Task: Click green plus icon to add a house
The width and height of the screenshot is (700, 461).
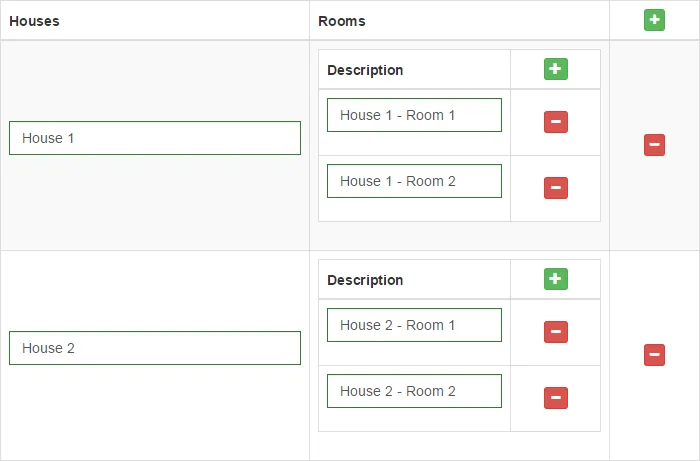Action: [x=654, y=19]
